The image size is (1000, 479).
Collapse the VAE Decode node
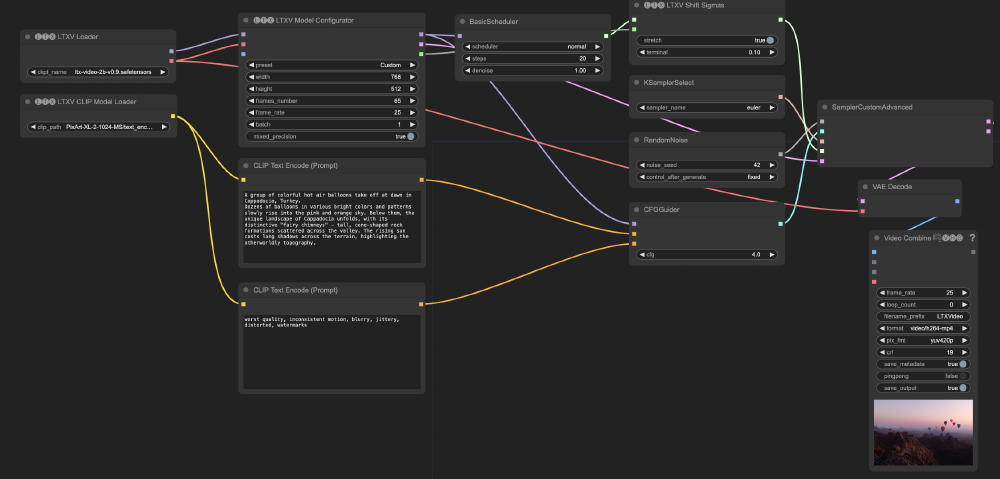click(x=866, y=186)
